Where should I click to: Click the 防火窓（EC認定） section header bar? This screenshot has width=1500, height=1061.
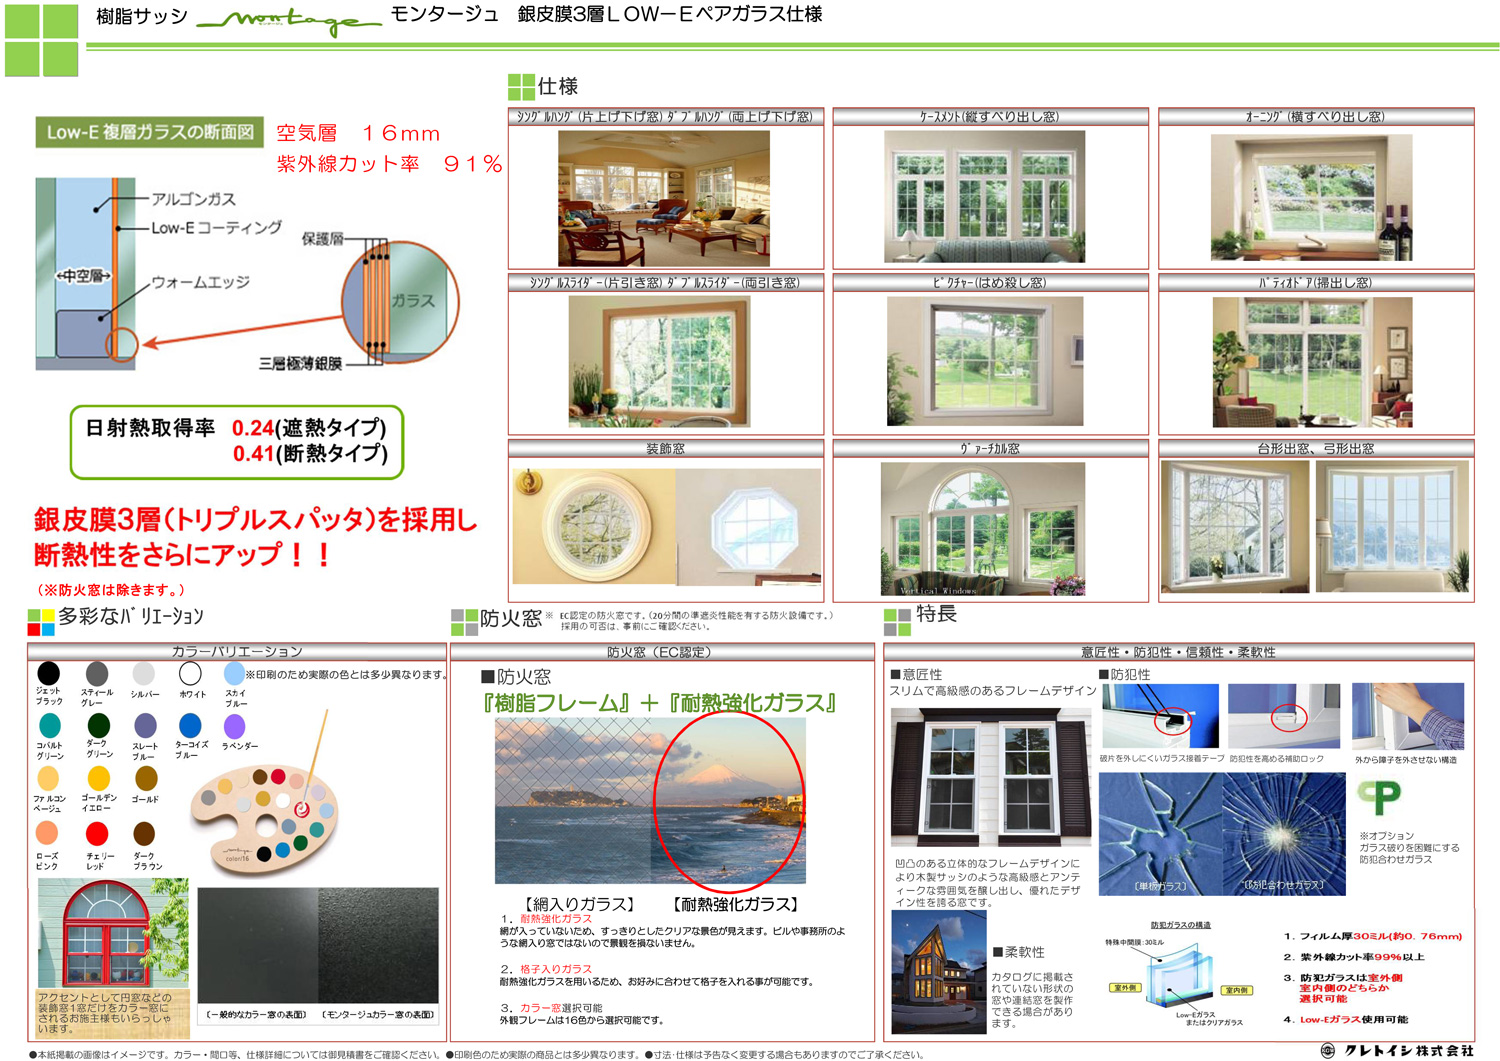[x=662, y=652]
